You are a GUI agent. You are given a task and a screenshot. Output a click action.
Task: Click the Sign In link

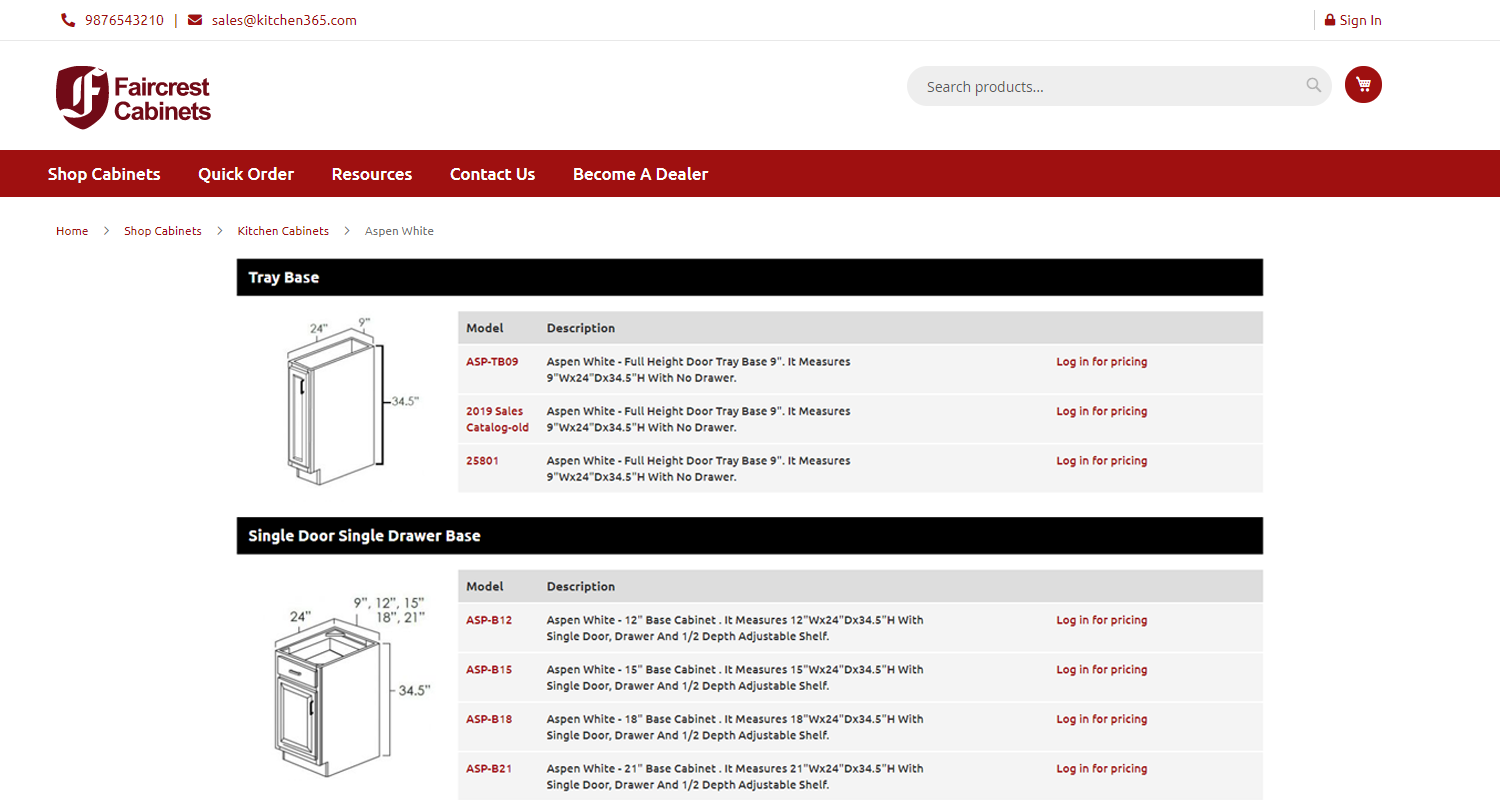pyautogui.click(x=1361, y=20)
